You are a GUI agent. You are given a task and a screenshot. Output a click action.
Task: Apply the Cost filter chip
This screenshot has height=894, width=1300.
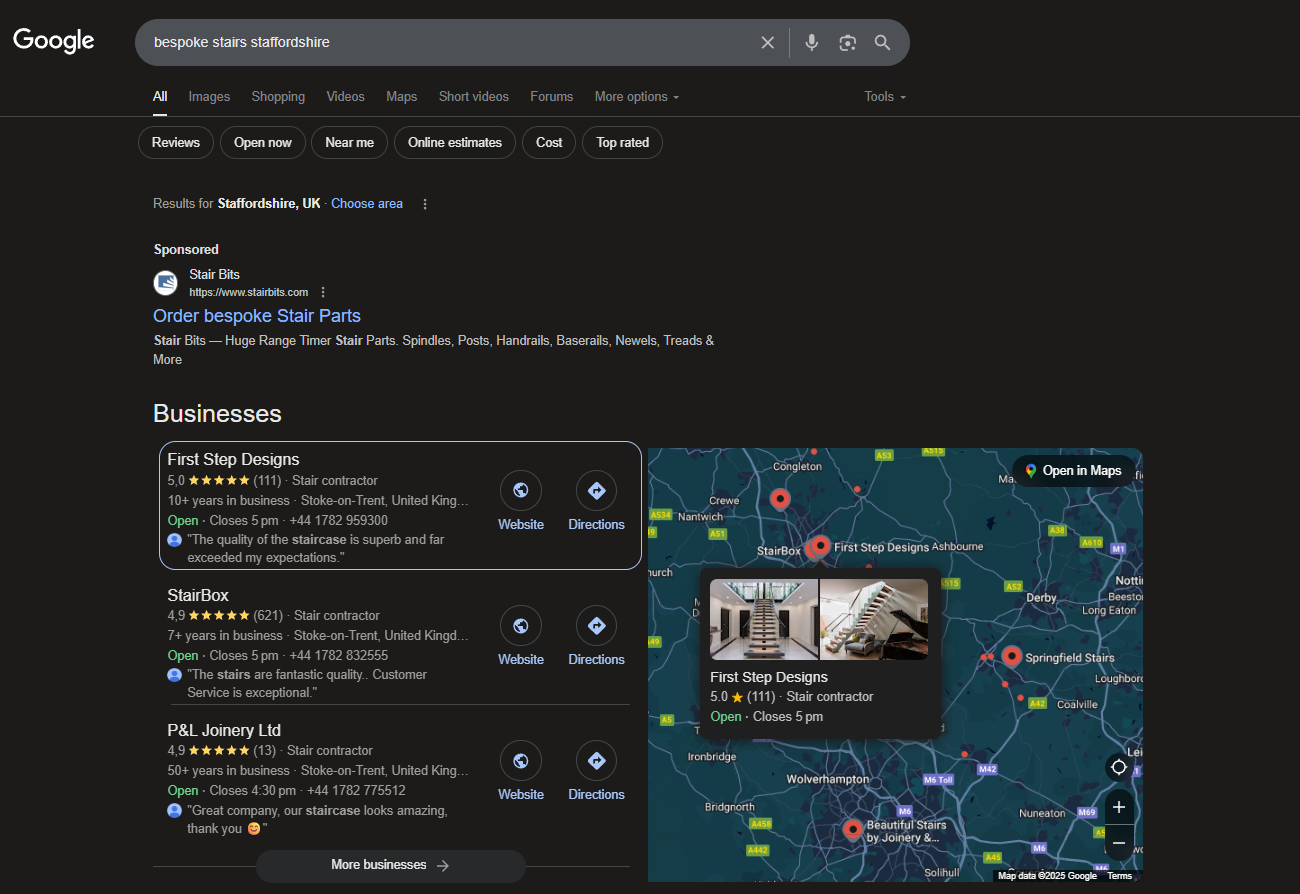pyautogui.click(x=549, y=142)
